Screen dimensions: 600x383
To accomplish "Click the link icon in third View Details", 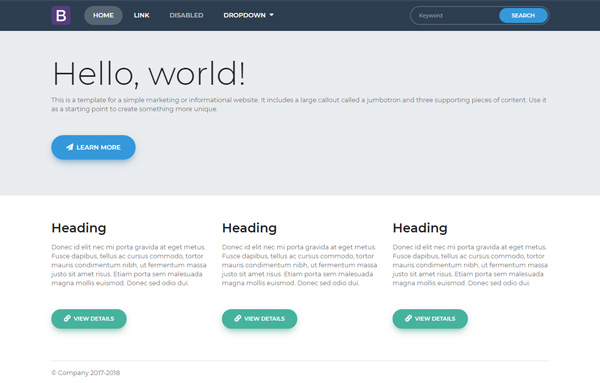I will (409, 318).
